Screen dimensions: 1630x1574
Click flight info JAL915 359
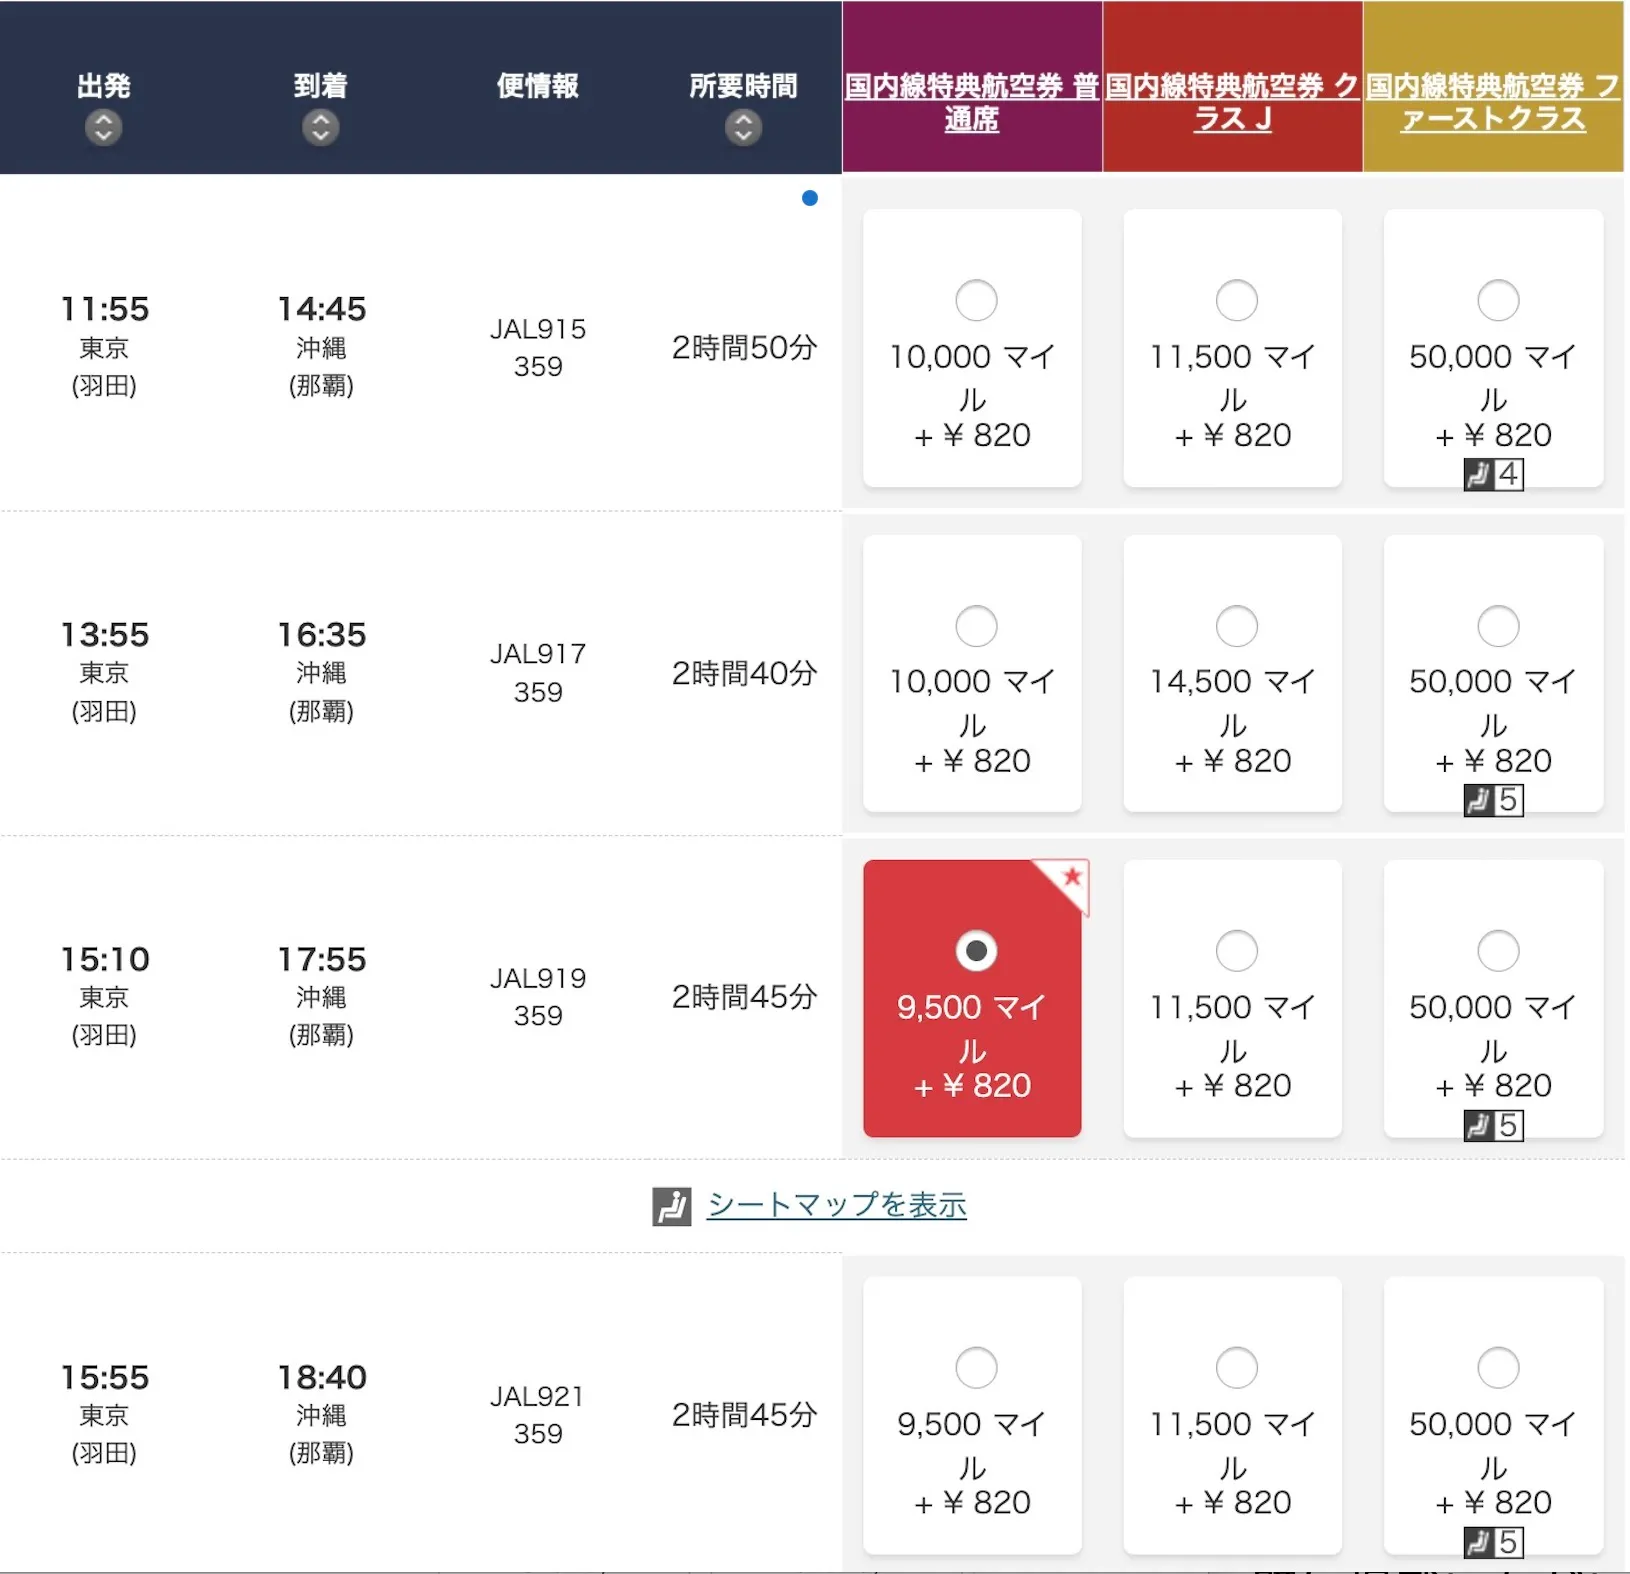(x=538, y=348)
